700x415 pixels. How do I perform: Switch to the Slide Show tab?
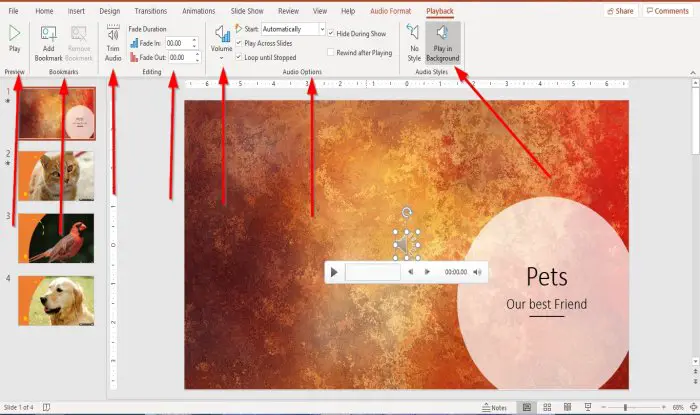[x=247, y=11]
